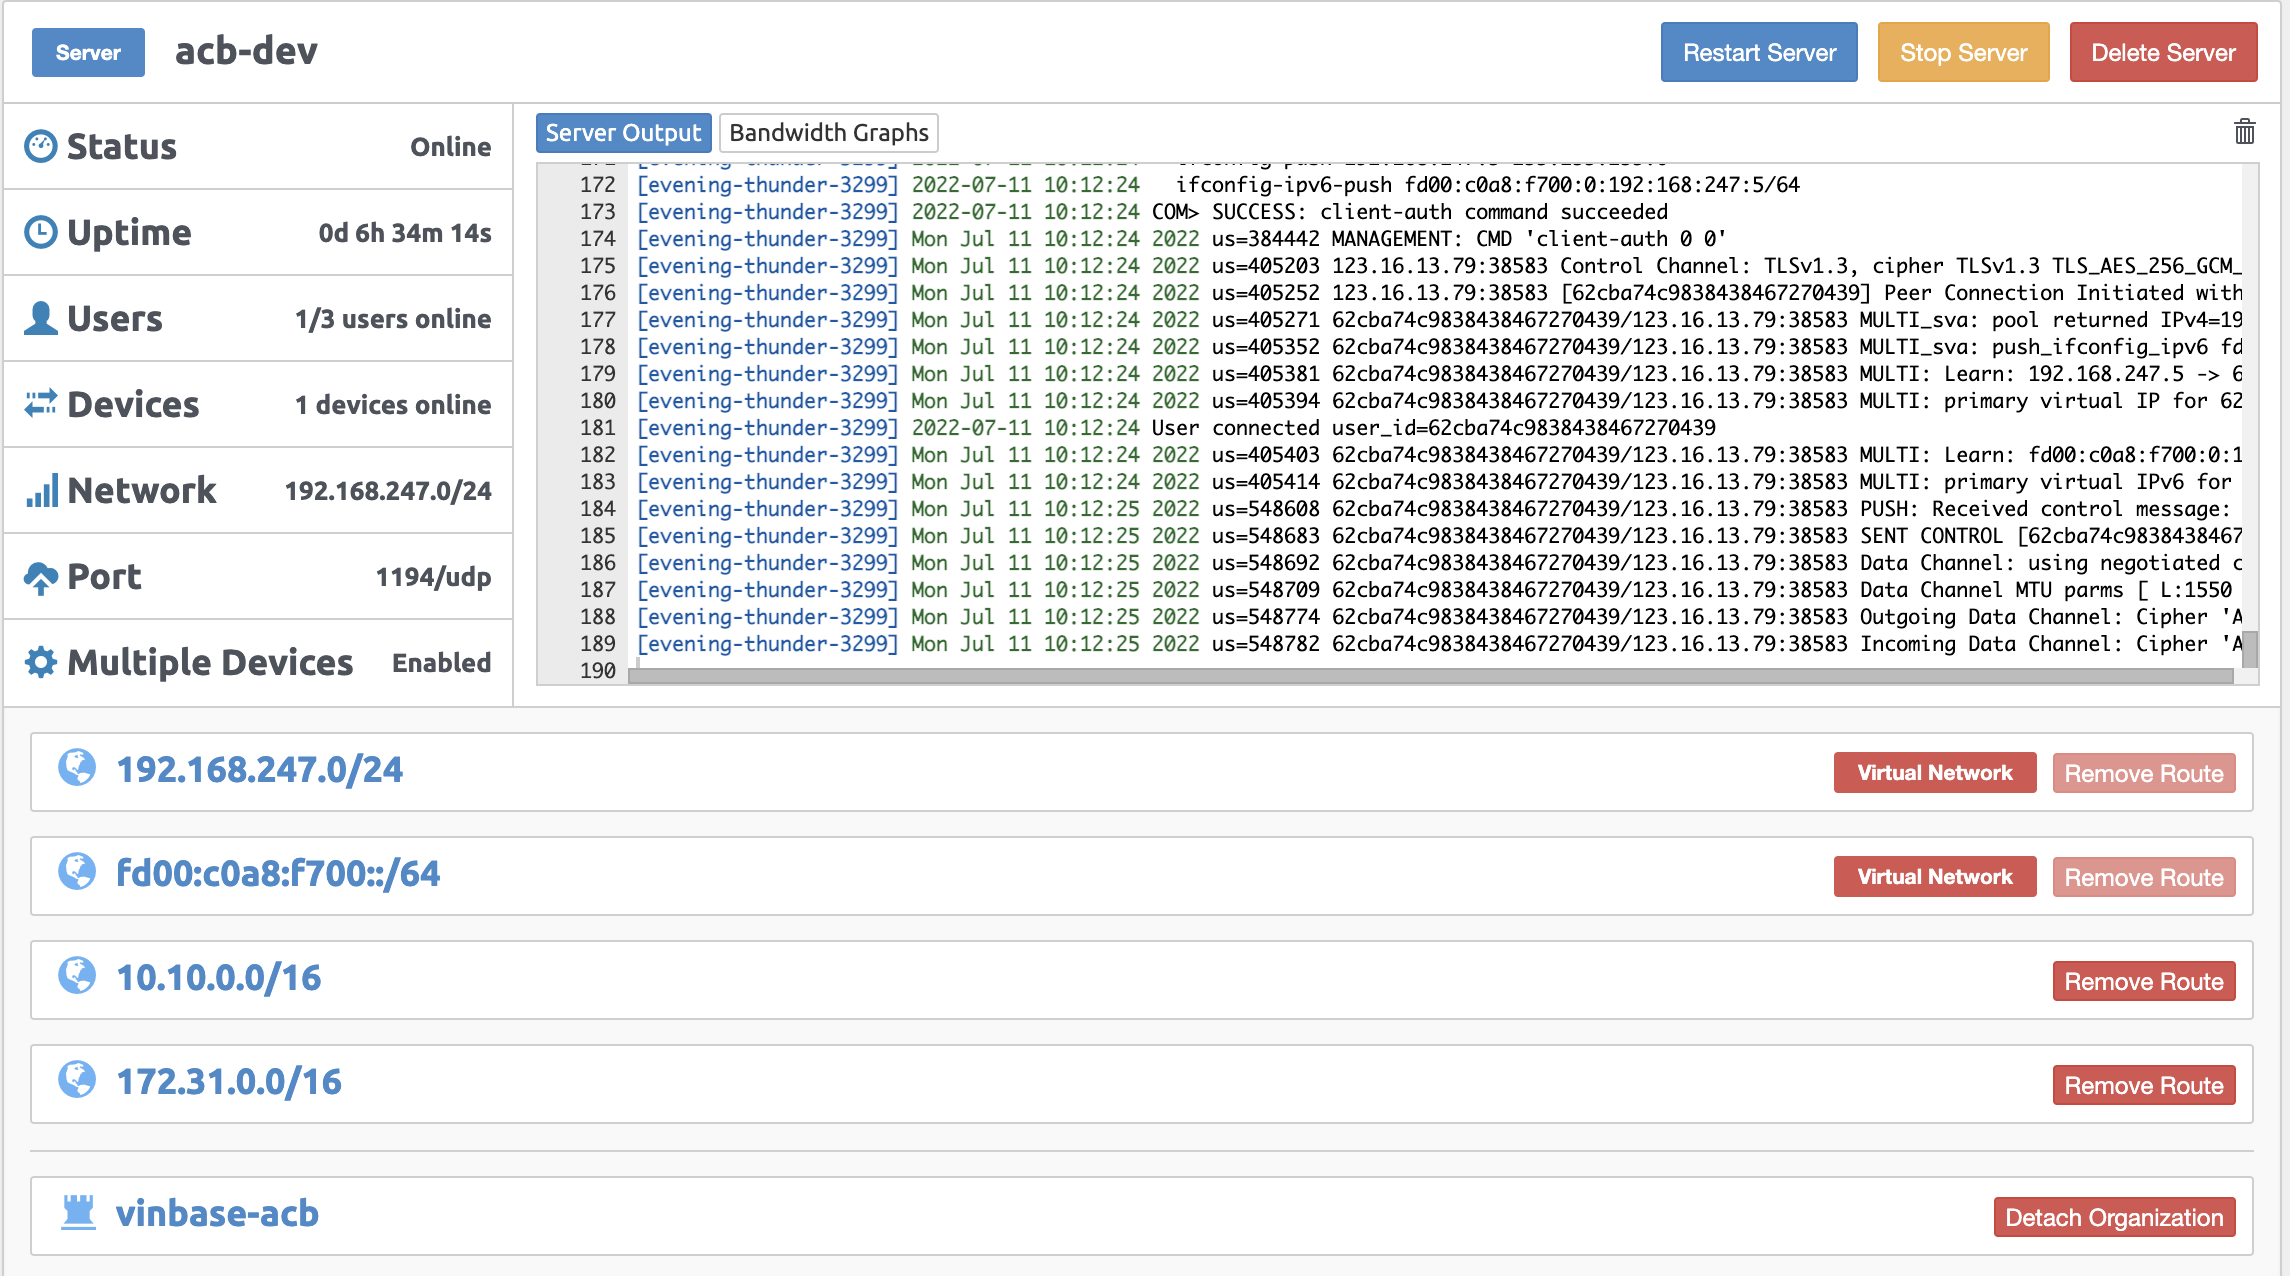Click globe icon beside 172.31.0.0/16 route

(77, 1080)
